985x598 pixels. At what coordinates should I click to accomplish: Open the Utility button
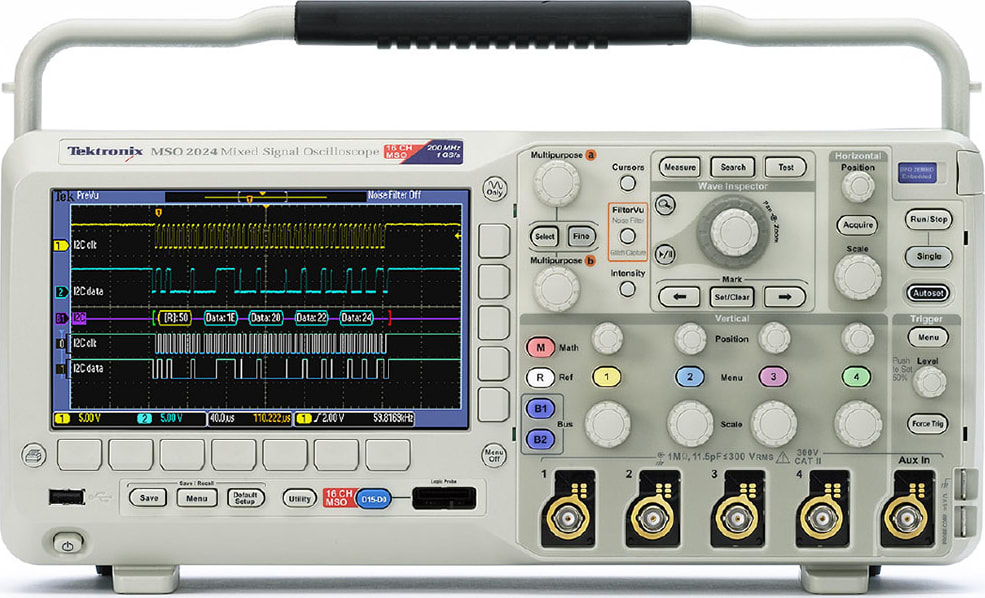299,499
